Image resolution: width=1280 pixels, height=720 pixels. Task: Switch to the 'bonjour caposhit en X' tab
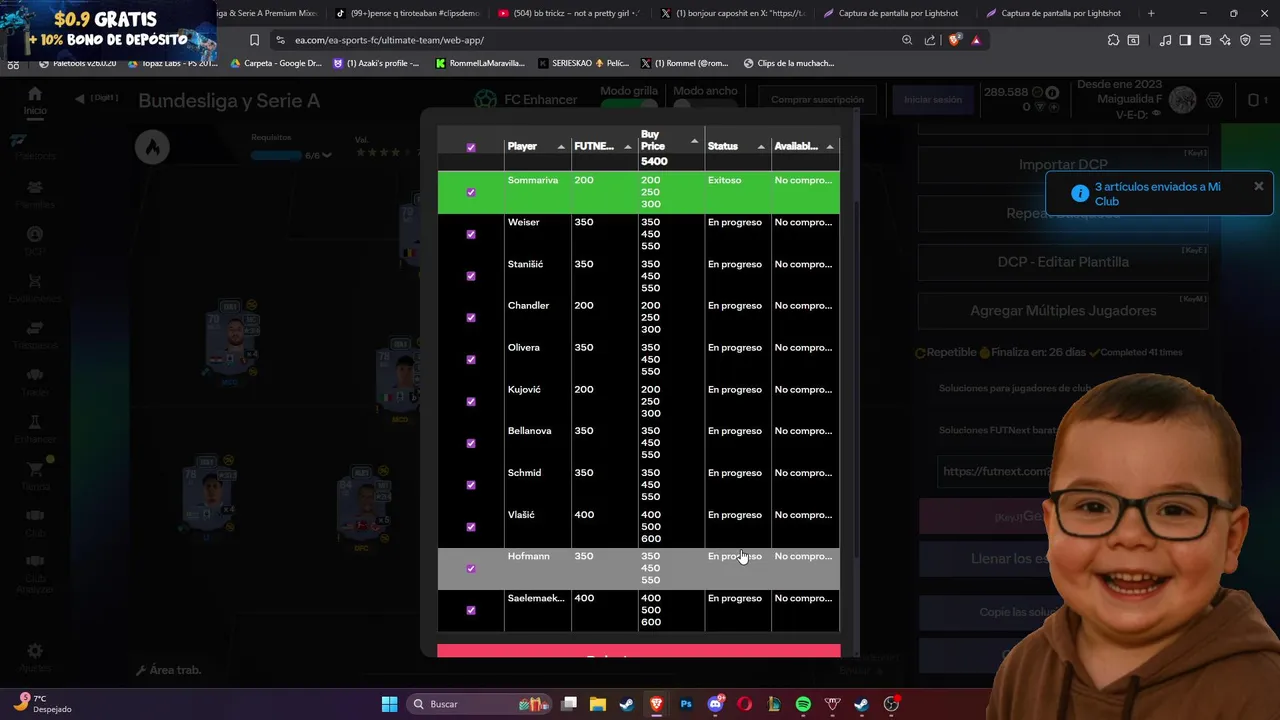(x=732, y=13)
